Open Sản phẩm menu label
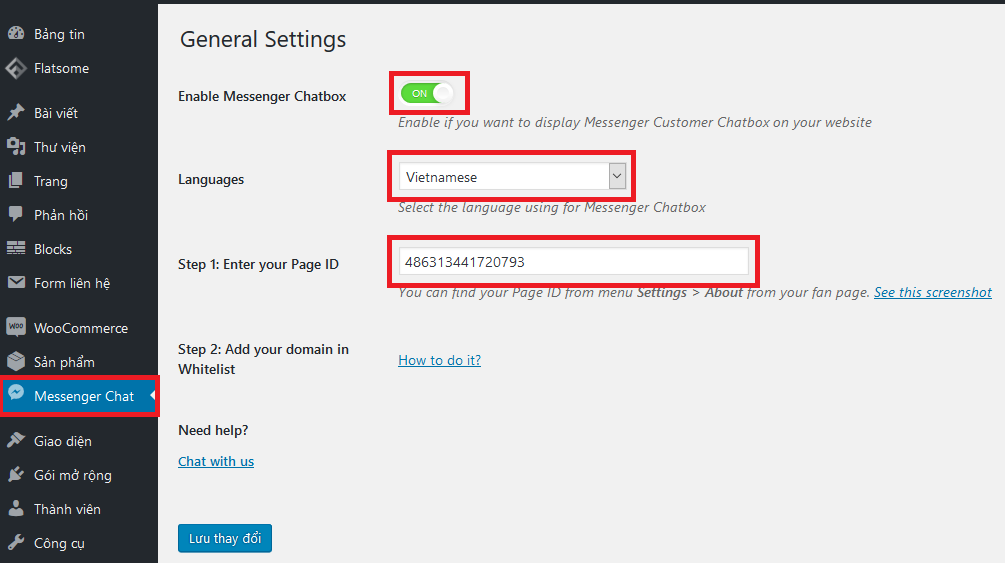The image size is (1005, 563). [64, 362]
